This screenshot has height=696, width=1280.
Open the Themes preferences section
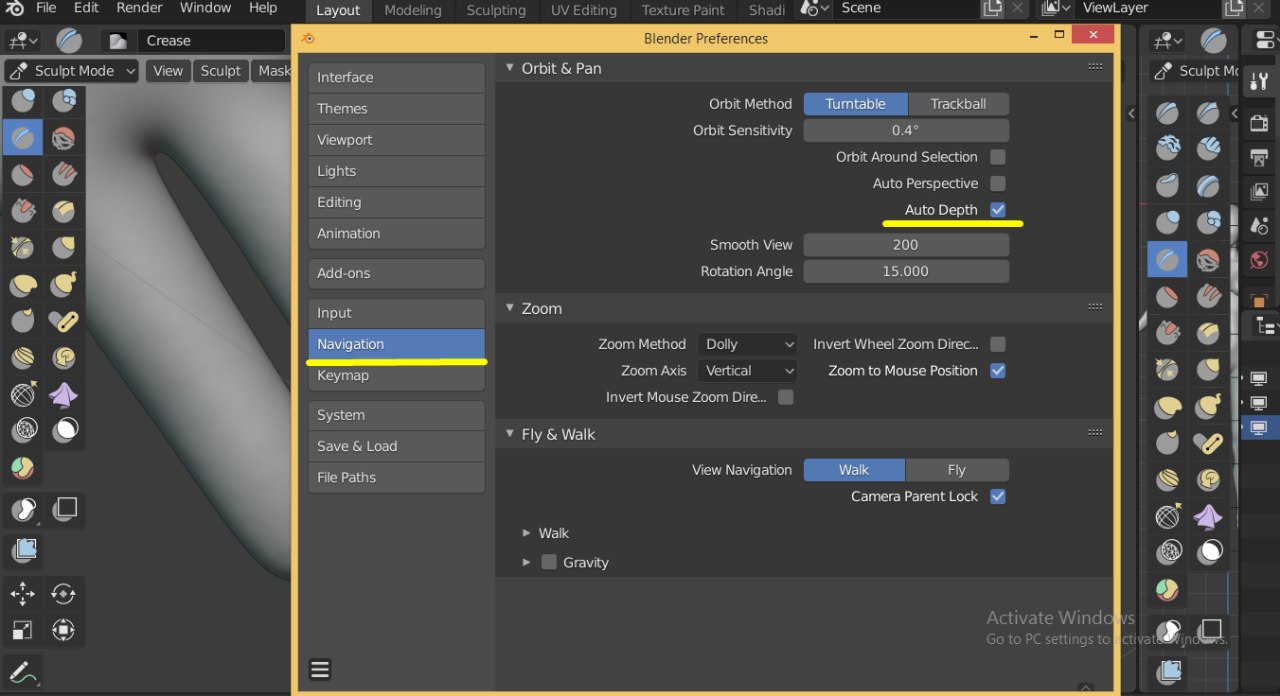397,109
